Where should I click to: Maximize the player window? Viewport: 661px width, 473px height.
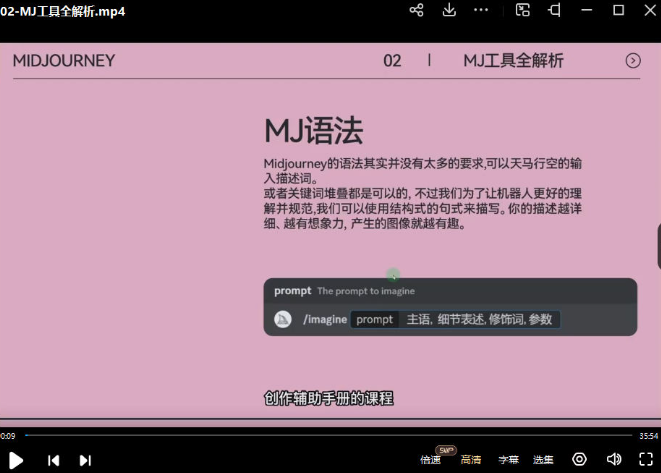tap(618, 10)
